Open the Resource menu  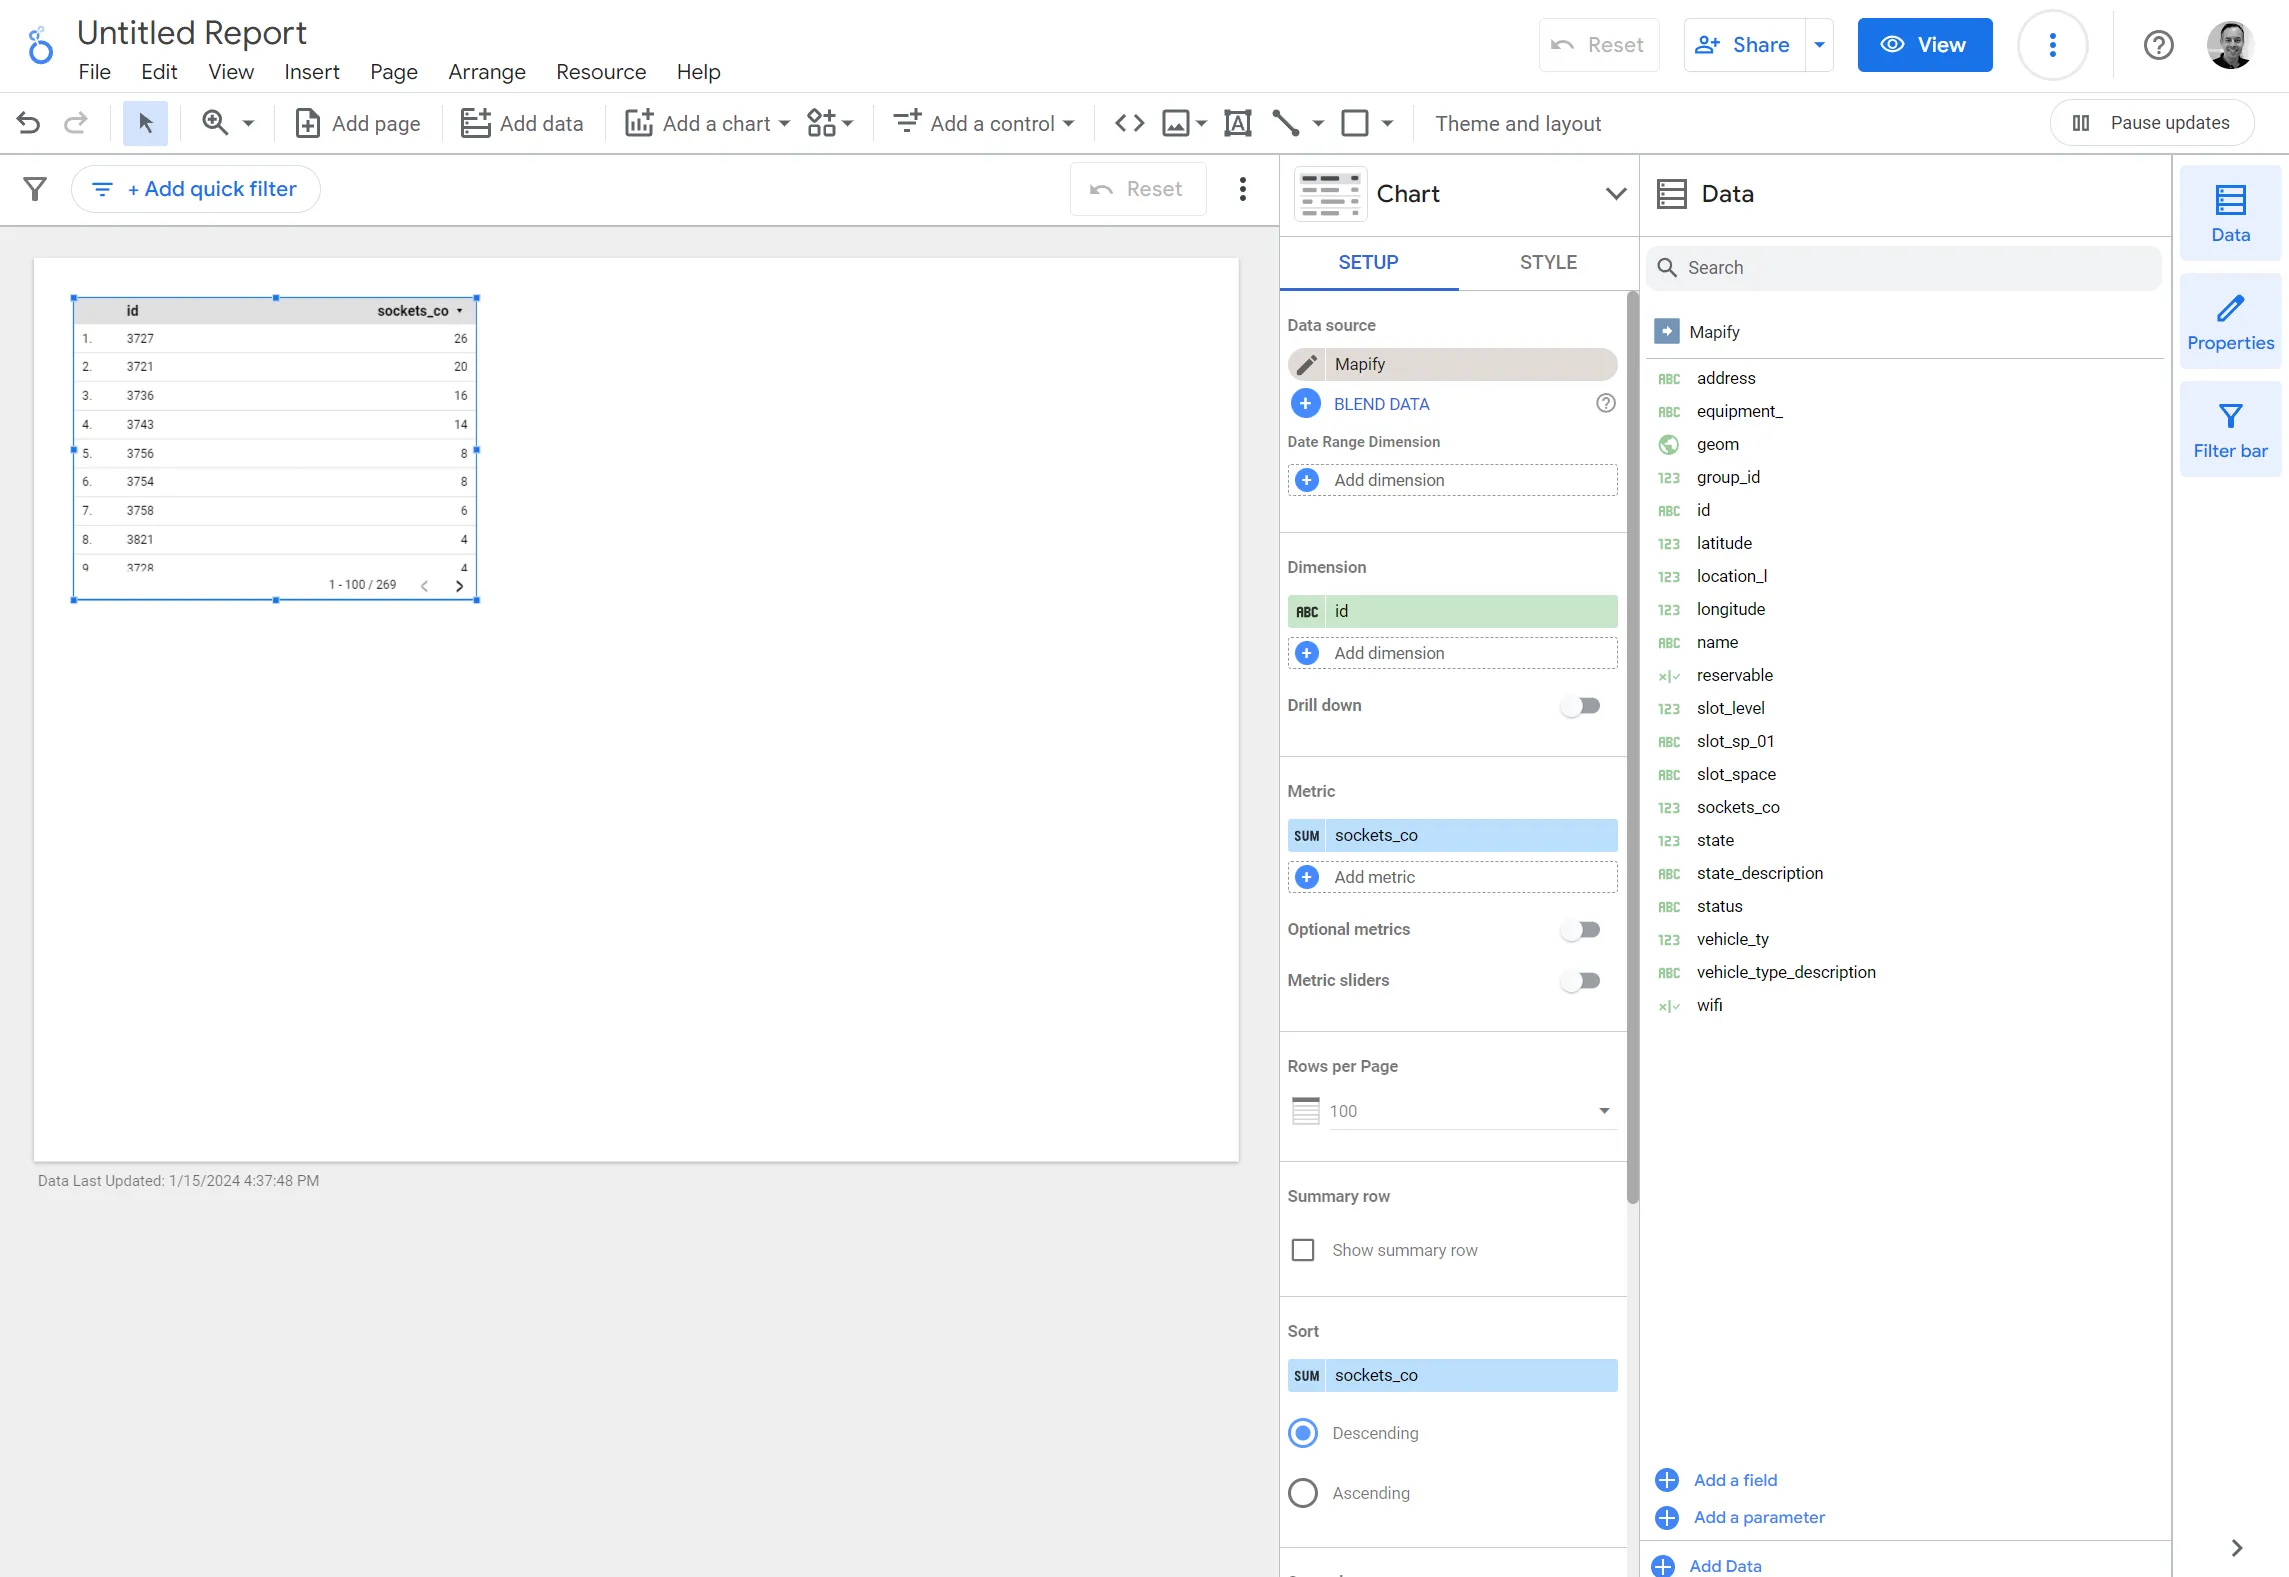[601, 72]
